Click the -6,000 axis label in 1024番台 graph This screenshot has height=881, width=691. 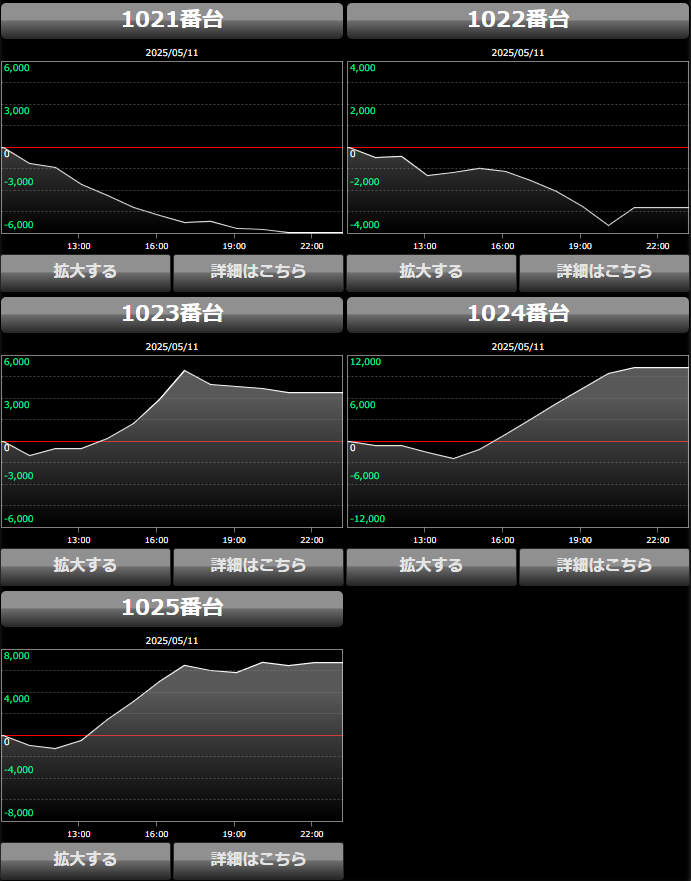coord(365,476)
